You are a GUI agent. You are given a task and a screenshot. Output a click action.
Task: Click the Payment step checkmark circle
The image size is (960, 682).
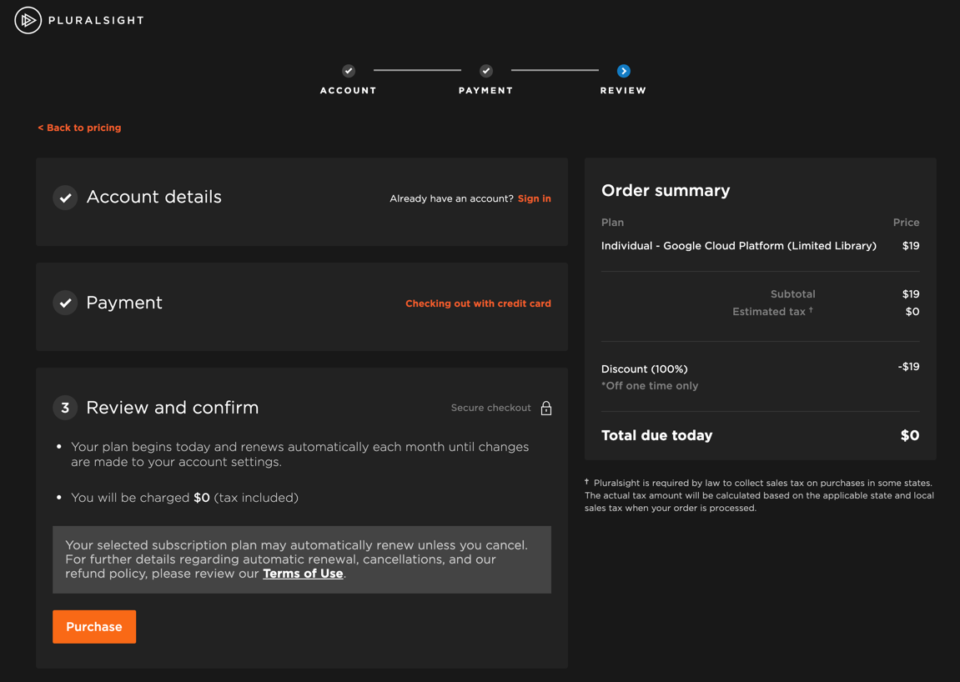(486, 71)
